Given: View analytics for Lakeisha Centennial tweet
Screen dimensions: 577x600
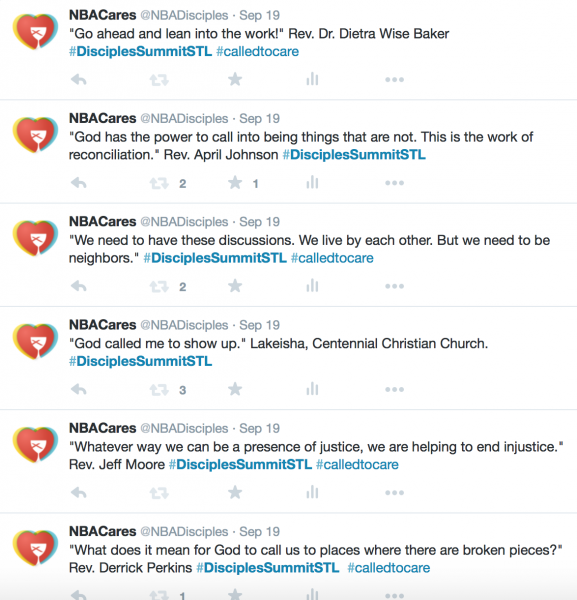Looking at the screenshot, I should coord(312,389).
